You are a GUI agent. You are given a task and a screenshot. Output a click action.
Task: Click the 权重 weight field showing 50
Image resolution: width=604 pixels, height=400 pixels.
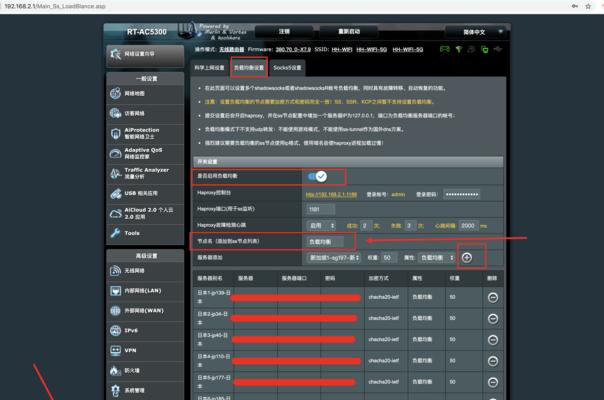tap(389, 258)
